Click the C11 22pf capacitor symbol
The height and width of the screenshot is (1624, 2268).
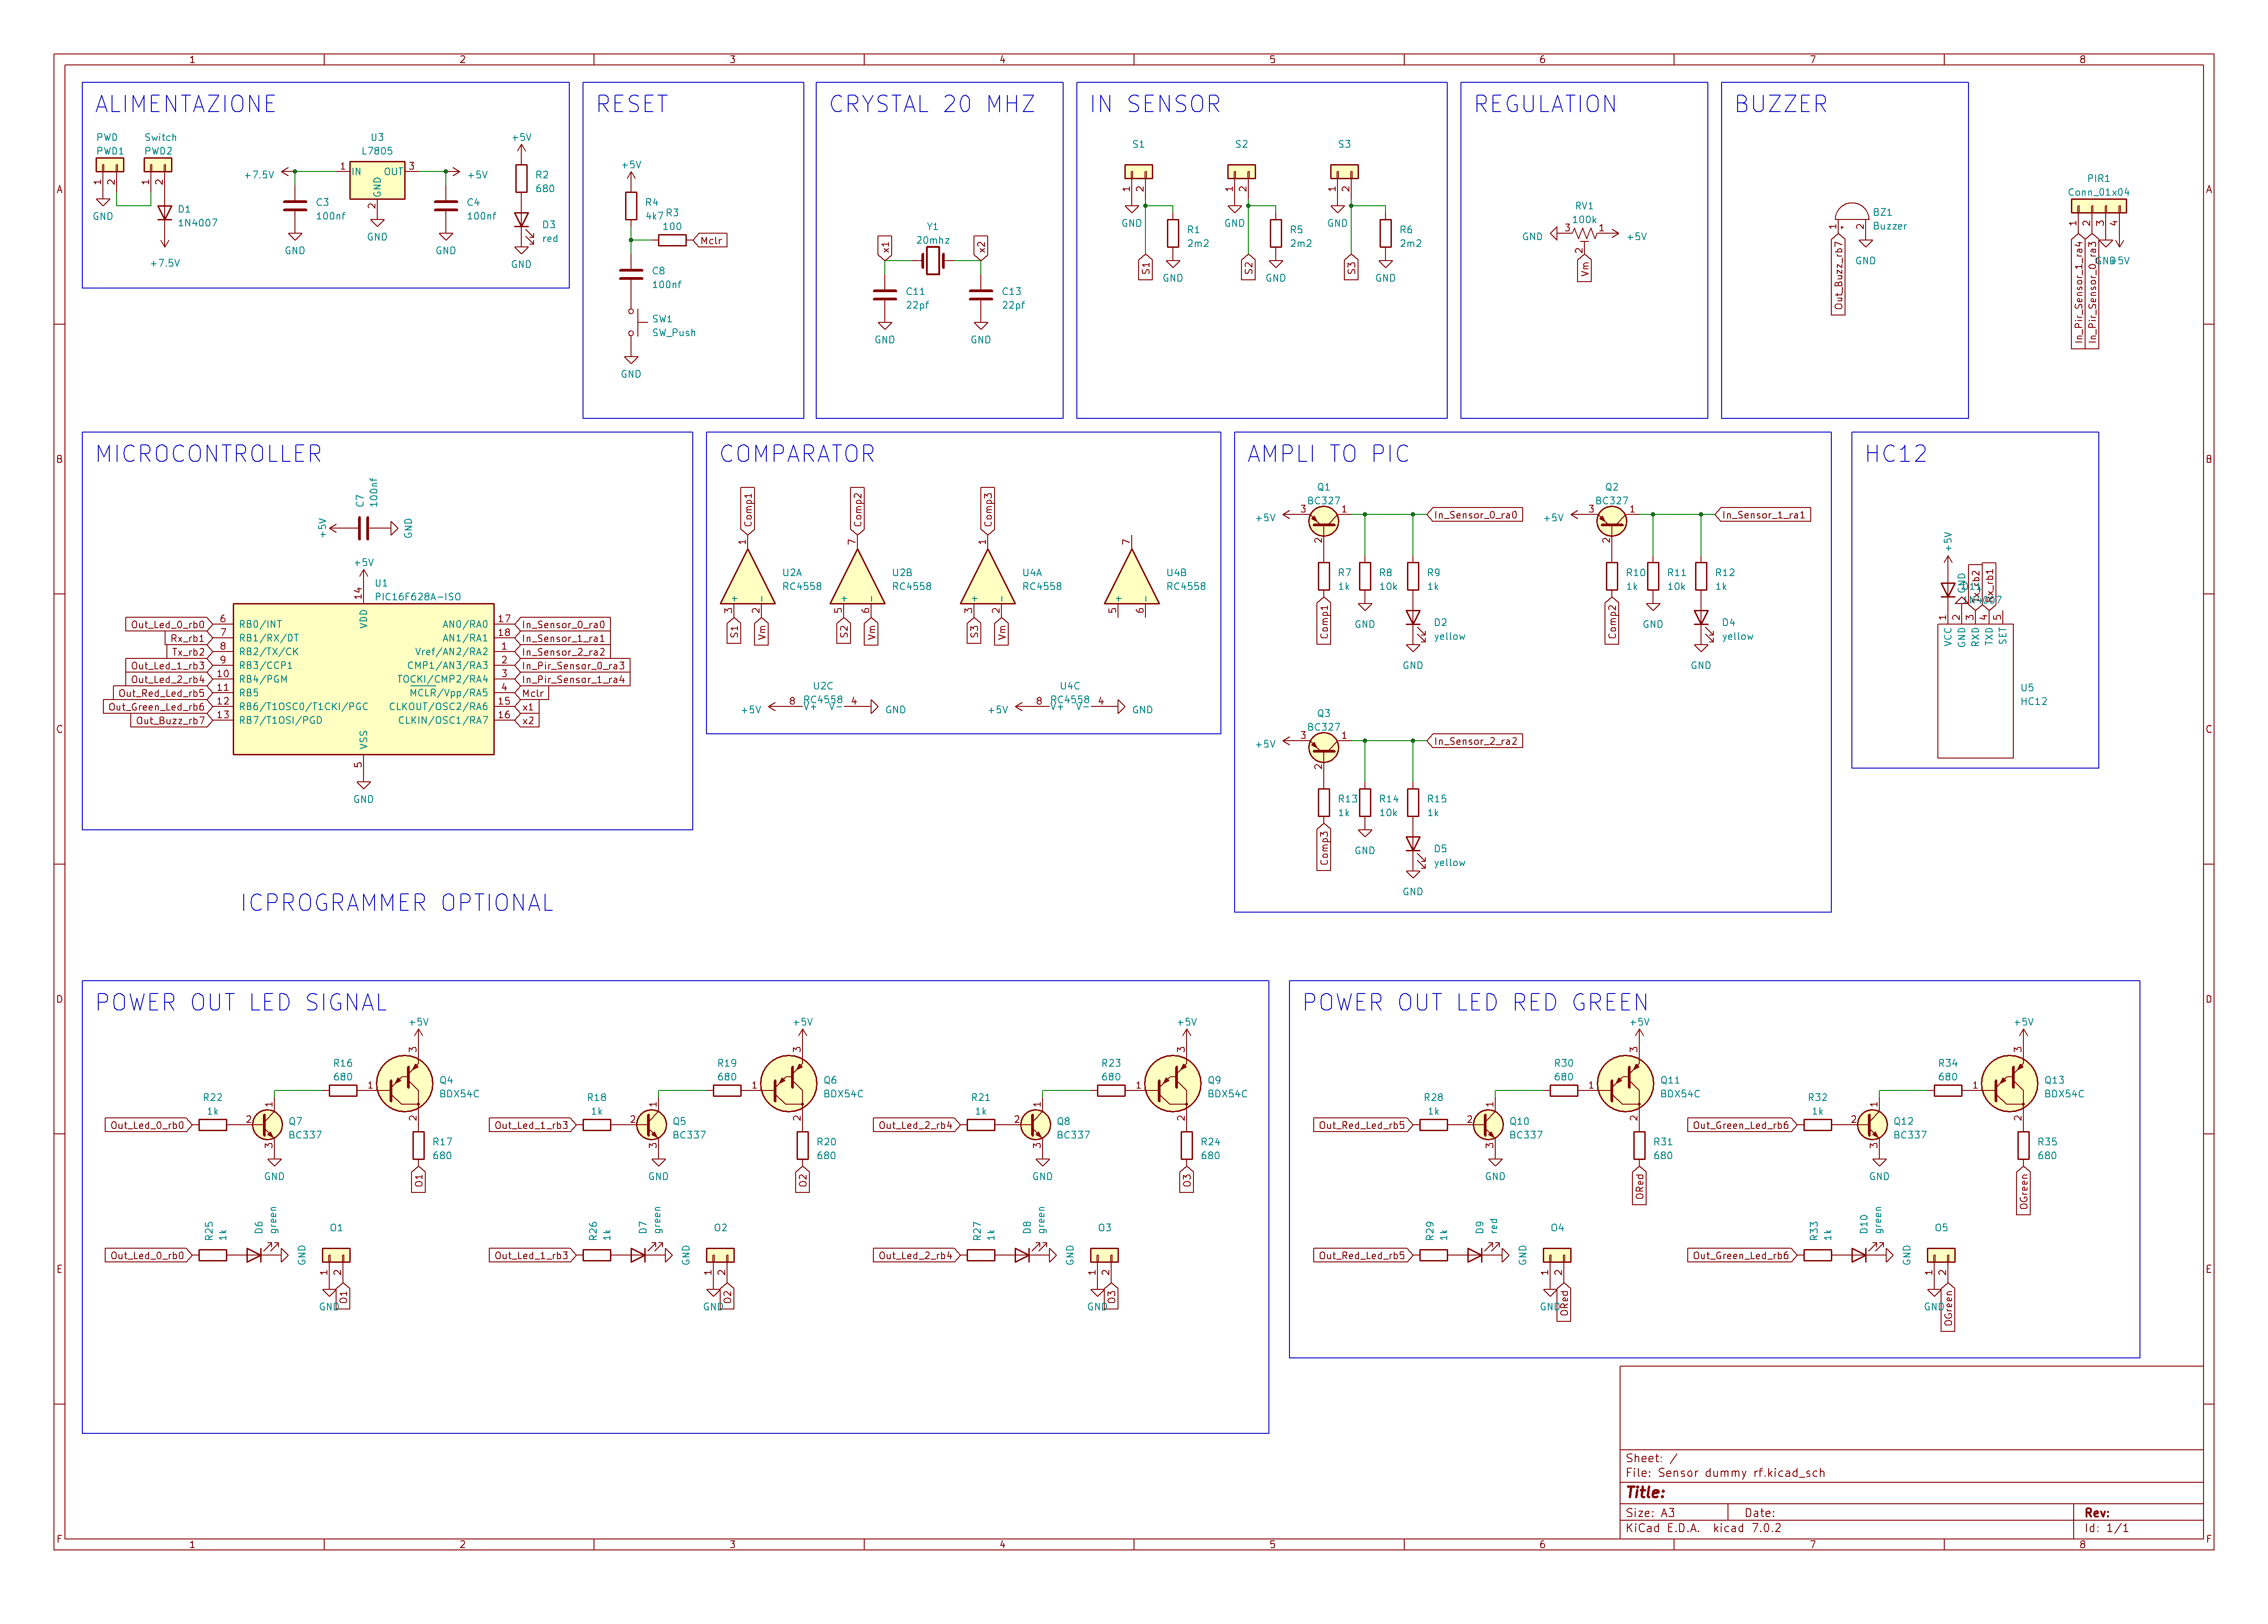click(x=885, y=295)
